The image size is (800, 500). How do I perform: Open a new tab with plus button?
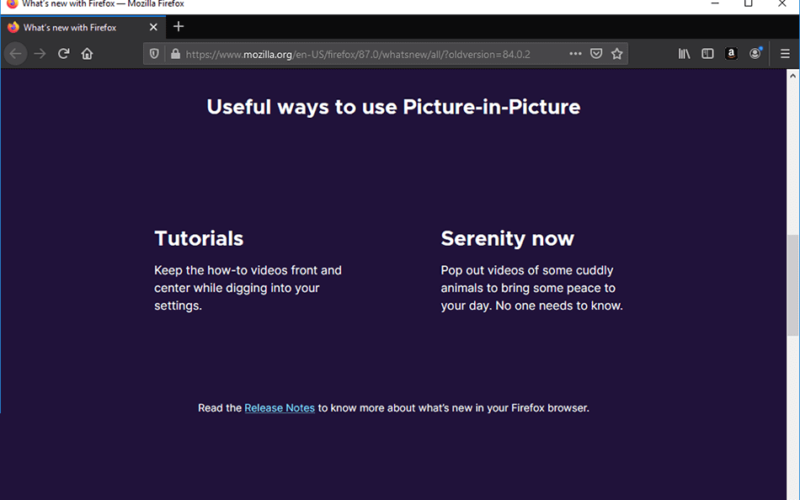coord(178,27)
